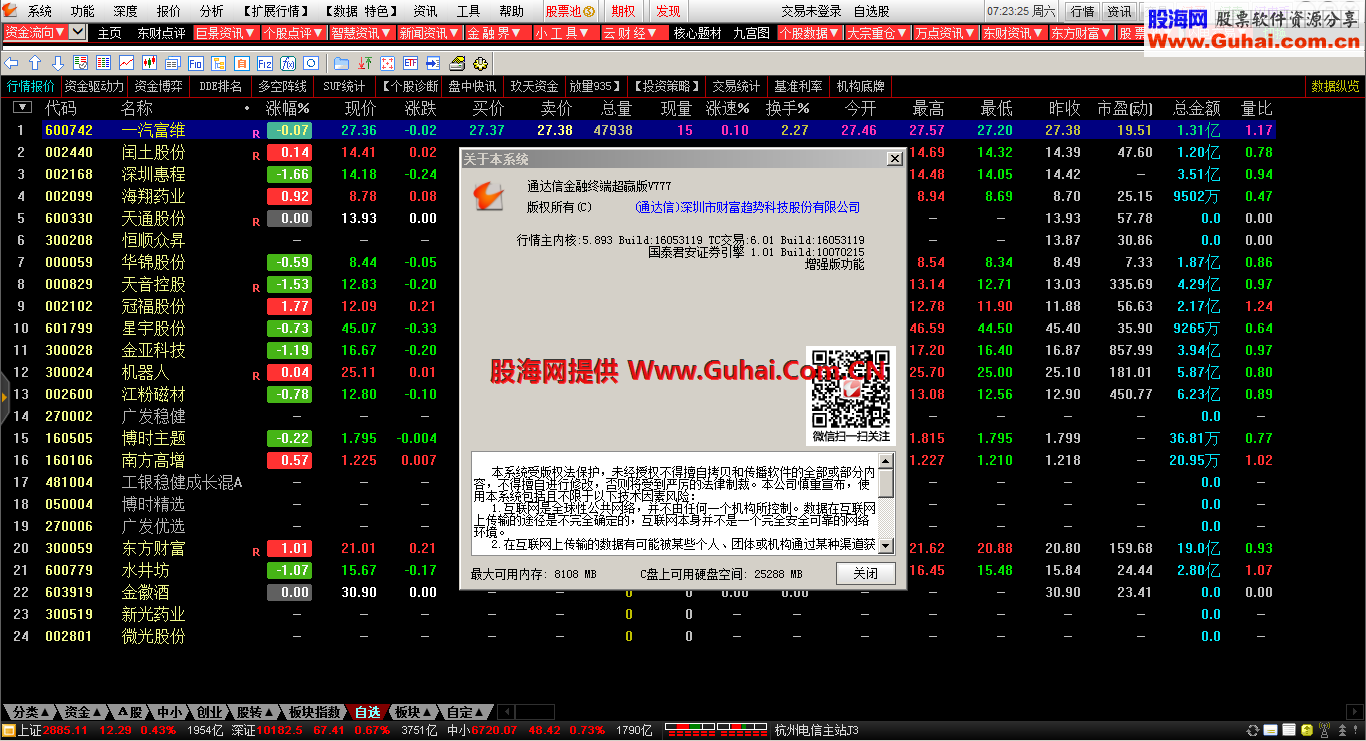
Task: Click the 通达信 logo in top-left corner
Action: pos(11,11)
